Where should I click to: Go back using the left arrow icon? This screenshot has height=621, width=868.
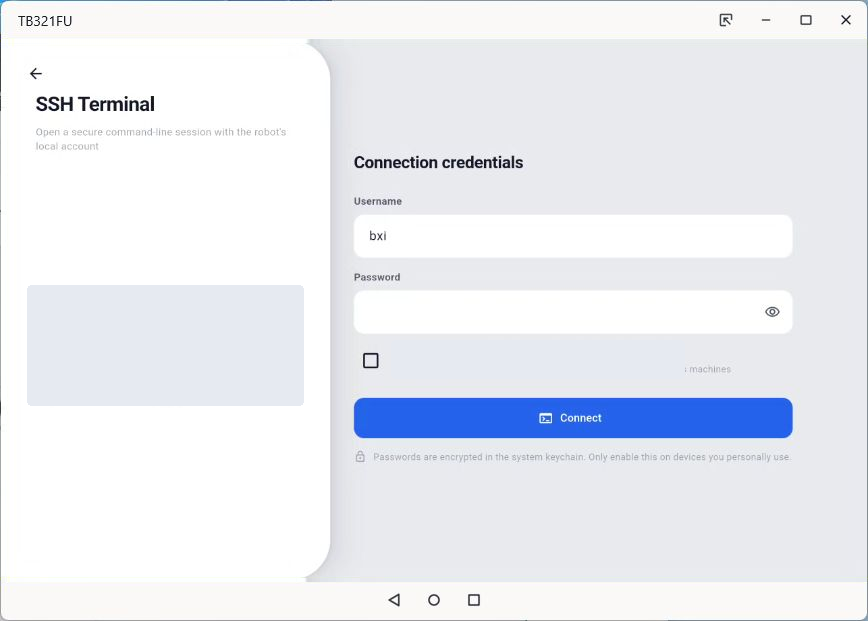coord(36,74)
